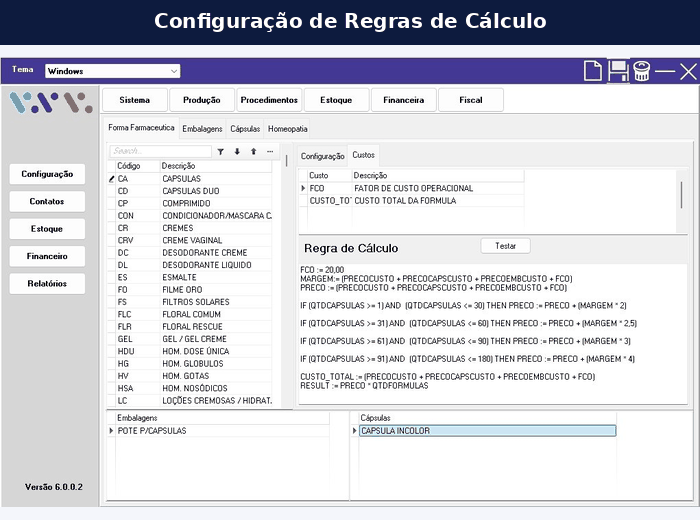Image resolution: width=700 pixels, height=520 pixels.
Task: Select the FLORAL COMUM row
Action: [x=190, y=315]
